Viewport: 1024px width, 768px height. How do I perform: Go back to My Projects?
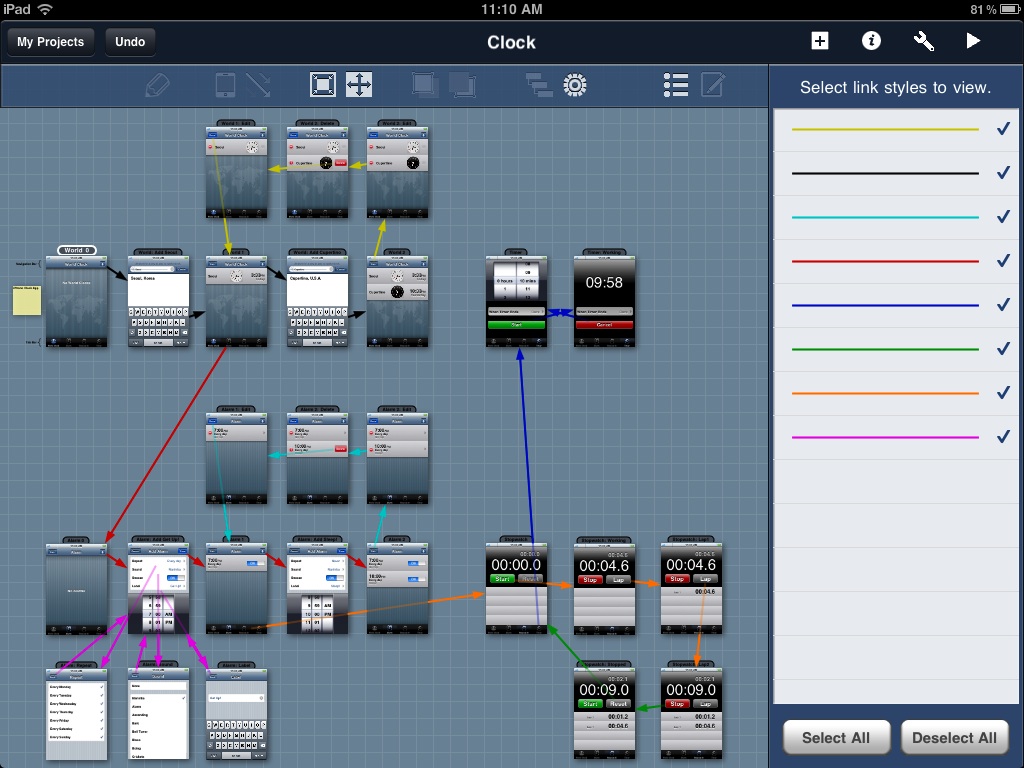52,42
